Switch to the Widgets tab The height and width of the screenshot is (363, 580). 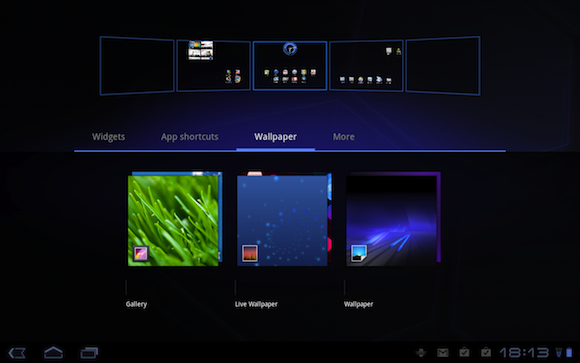coord(108,137)
